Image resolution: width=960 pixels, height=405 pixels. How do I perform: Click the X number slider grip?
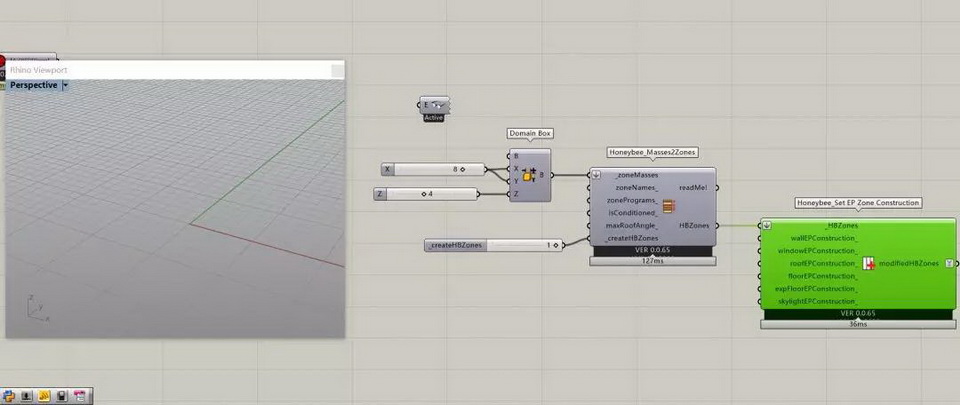point(462,170)
